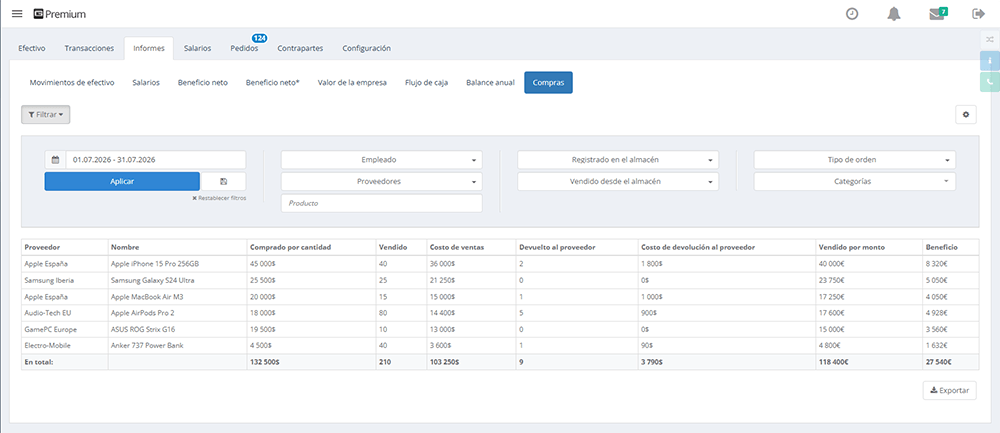
Task: Open Registrado en el almacén dropdown
Action: pyautogui.click(x=618, y=160)
